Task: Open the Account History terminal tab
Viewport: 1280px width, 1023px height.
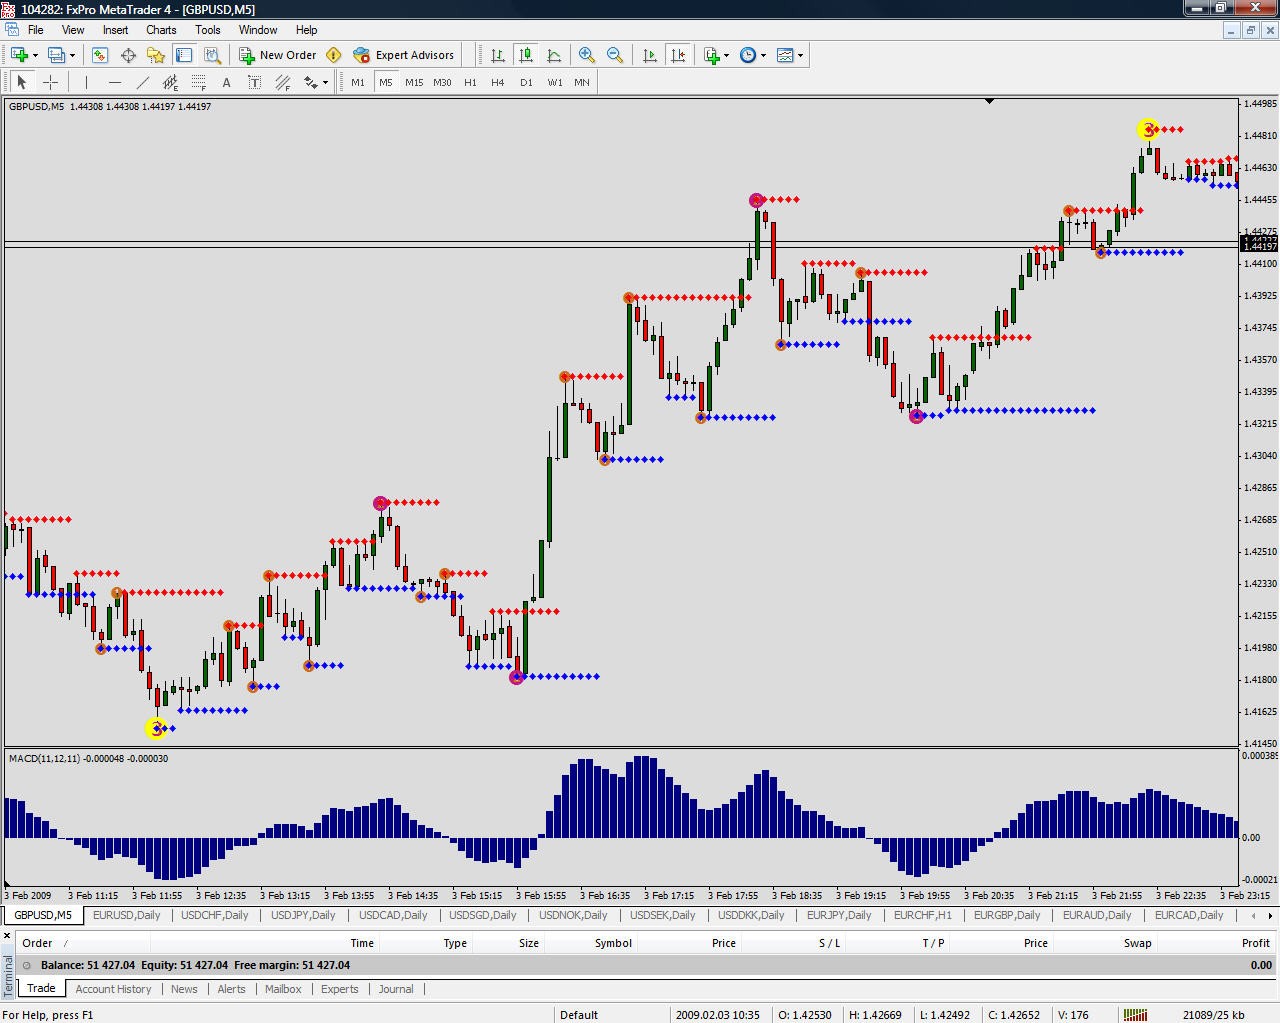Action: pyautogui.click(x=113, y=989)
